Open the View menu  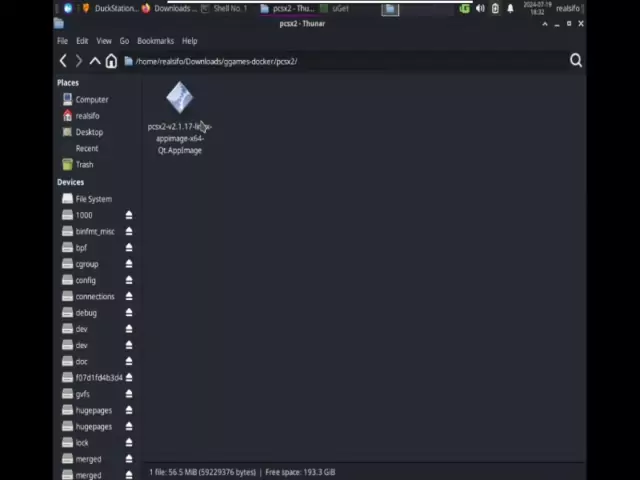point(104,41)
